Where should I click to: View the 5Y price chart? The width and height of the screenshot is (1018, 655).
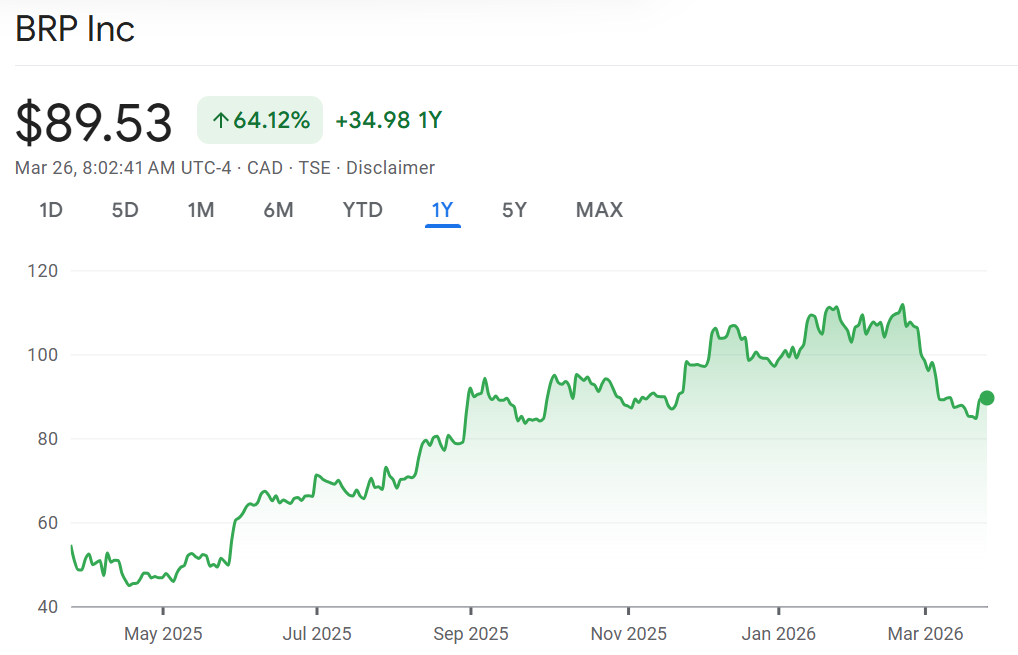pyautogui.click(x=514, y=210)
